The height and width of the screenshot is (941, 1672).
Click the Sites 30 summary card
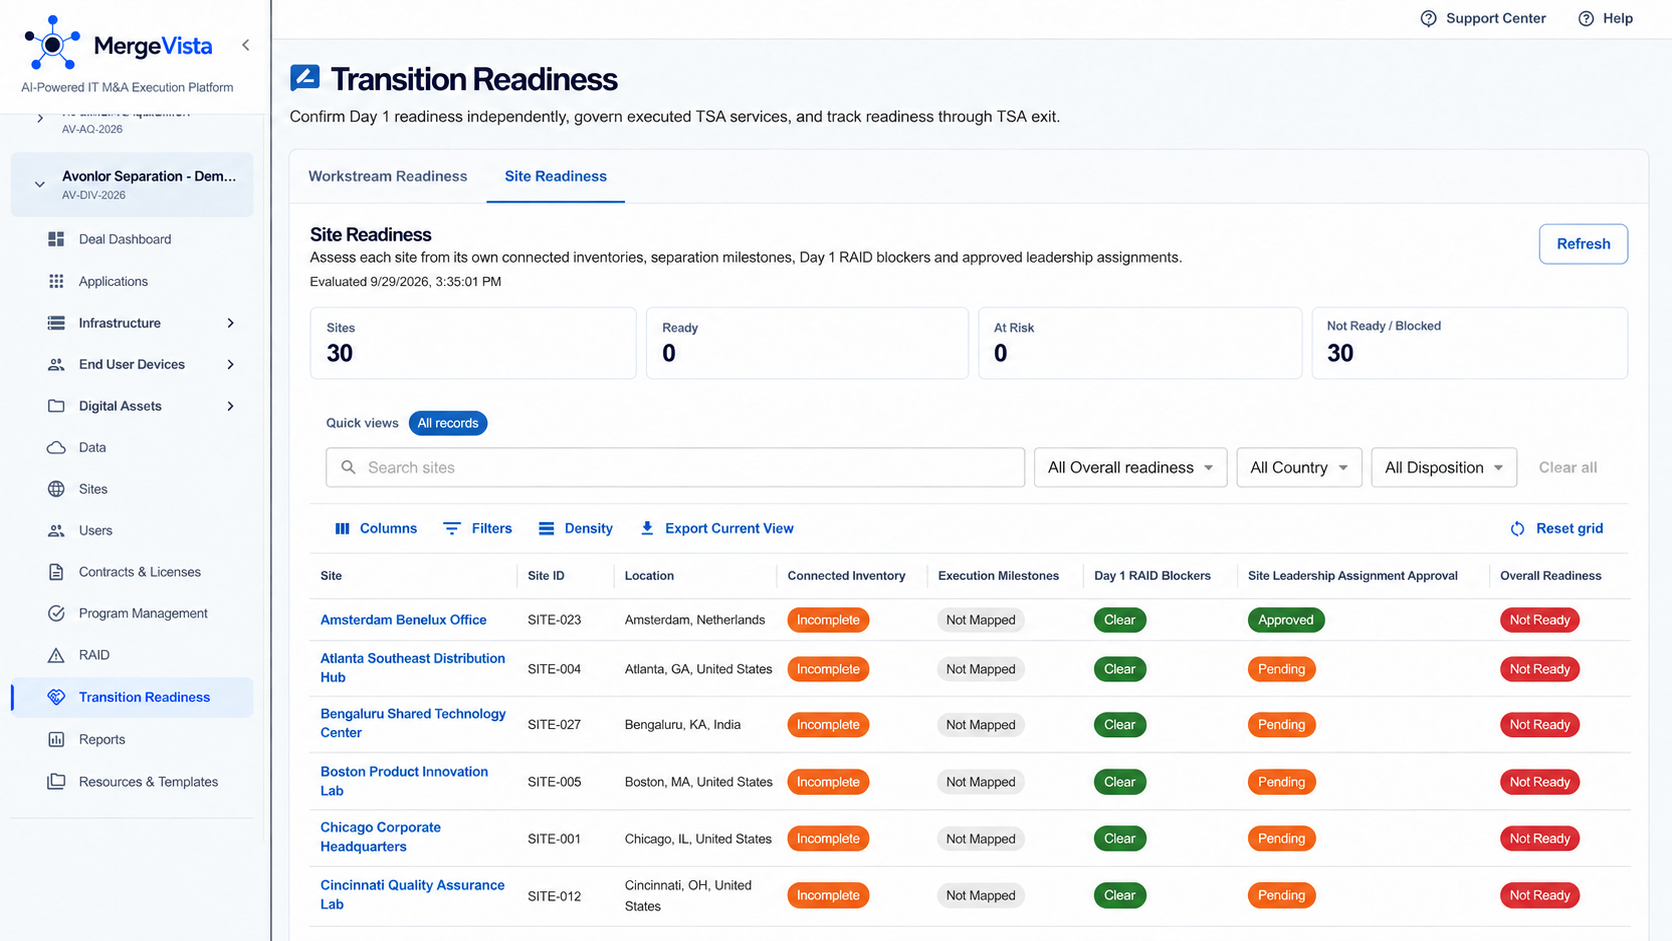tap(473, 343)
